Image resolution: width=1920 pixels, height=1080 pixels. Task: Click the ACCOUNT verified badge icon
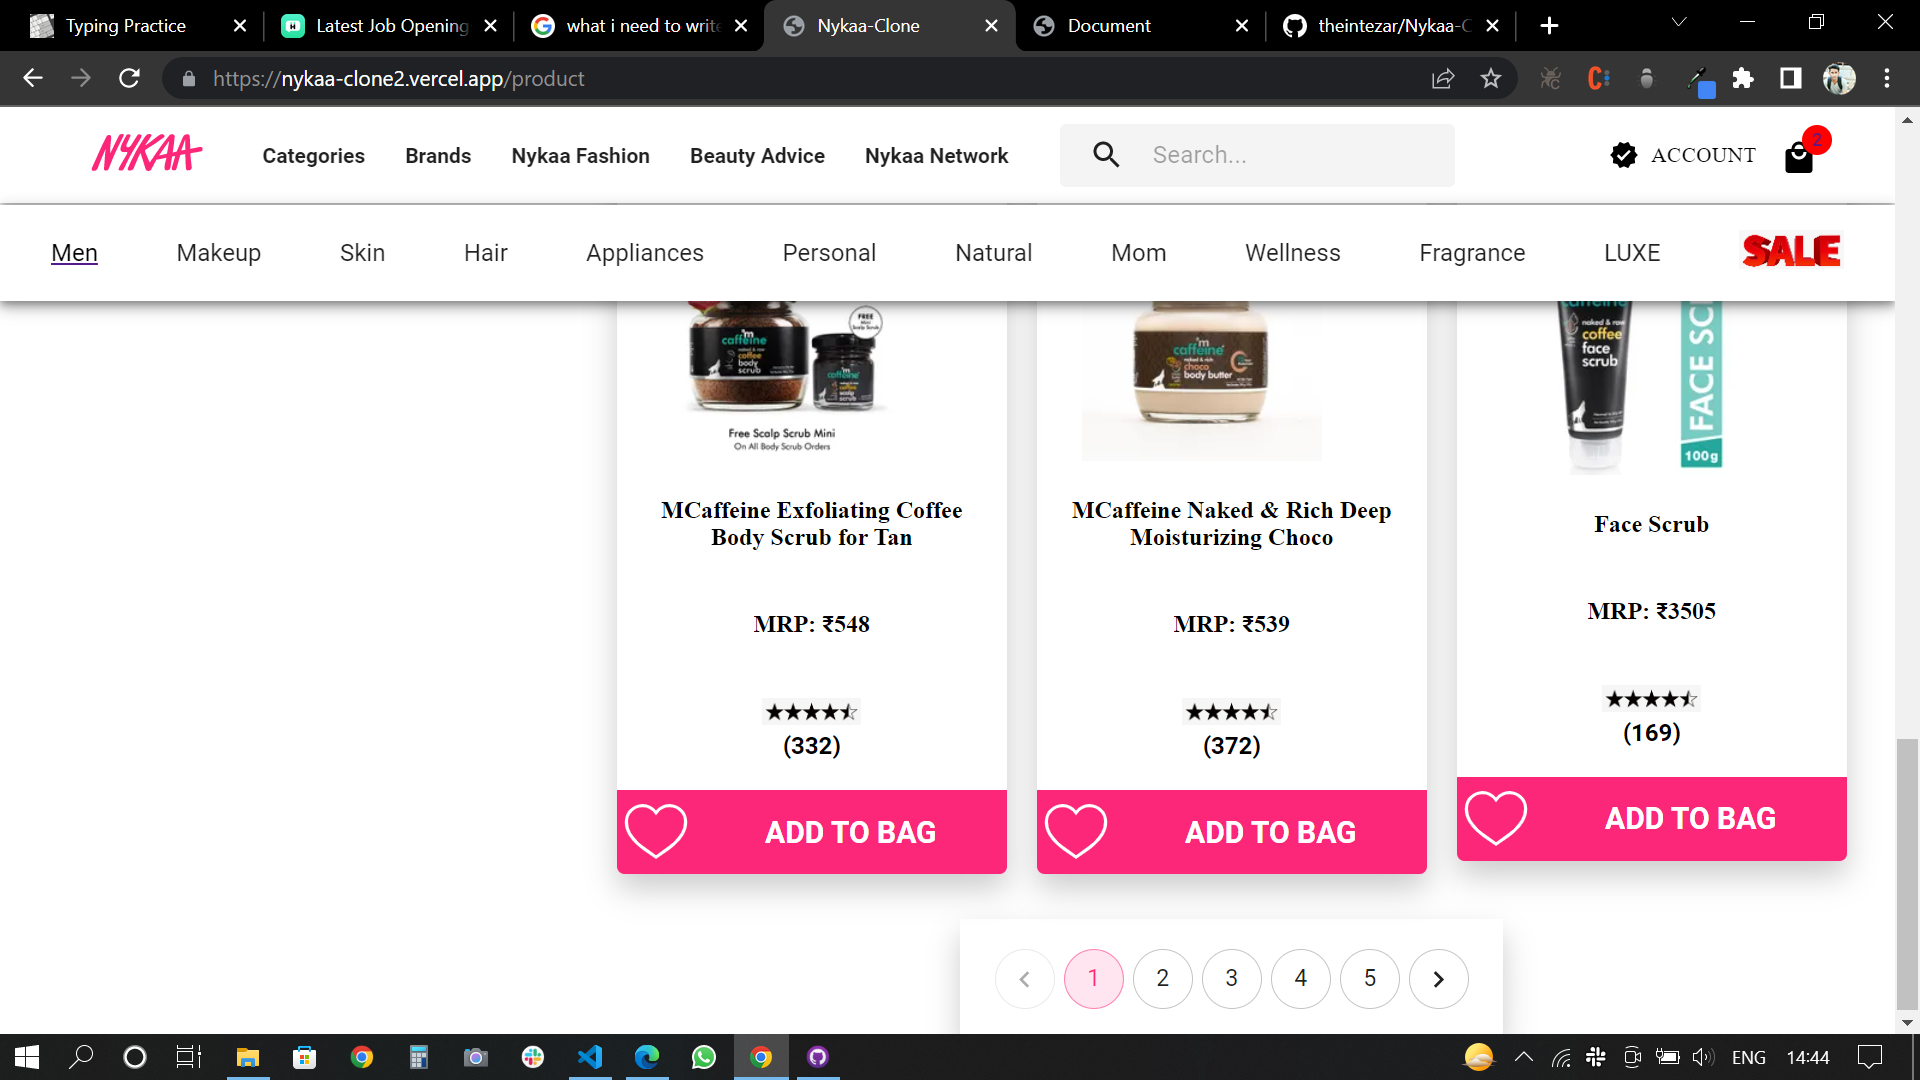pyautogui.click(x=1622, y=155)
